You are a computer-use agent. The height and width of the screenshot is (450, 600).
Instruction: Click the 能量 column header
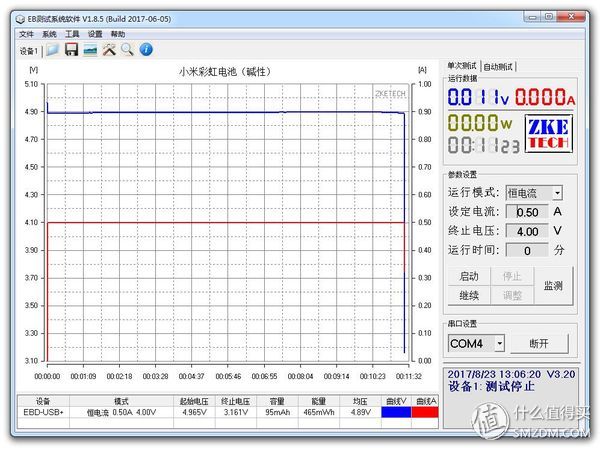tap(319, 401)
